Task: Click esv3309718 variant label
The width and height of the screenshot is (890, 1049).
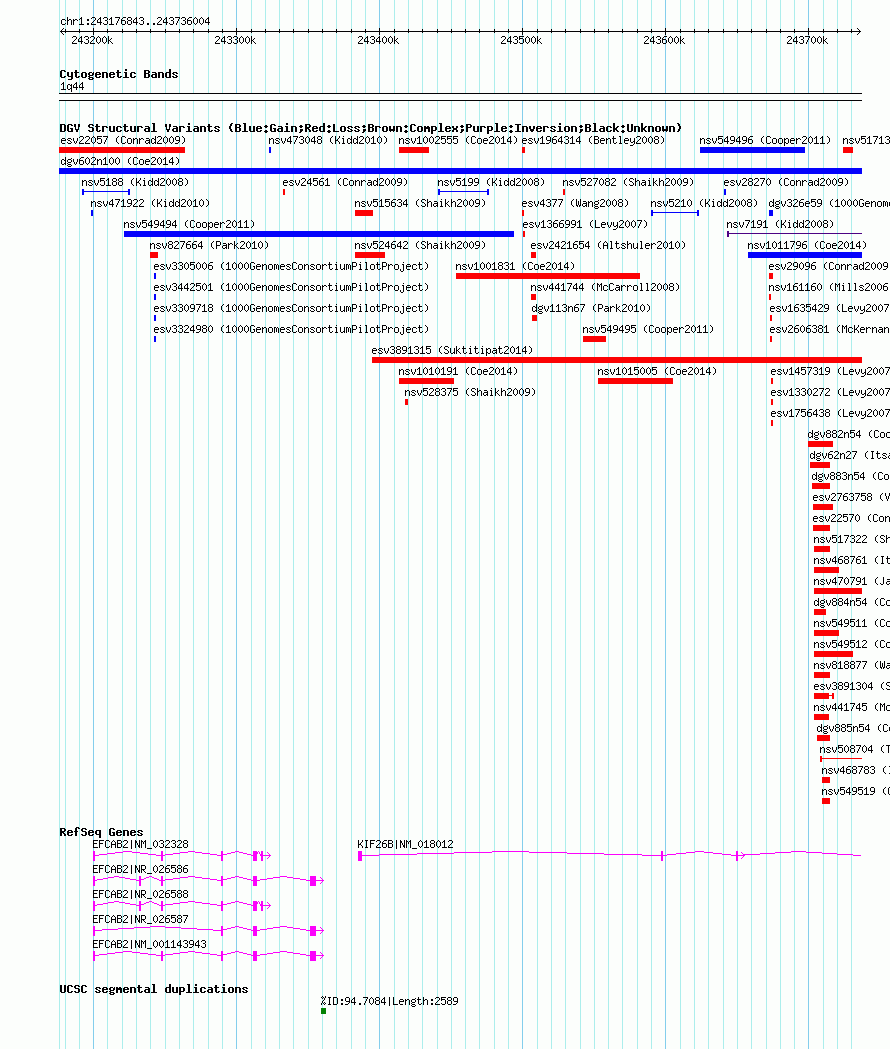Action: (291, 308)
